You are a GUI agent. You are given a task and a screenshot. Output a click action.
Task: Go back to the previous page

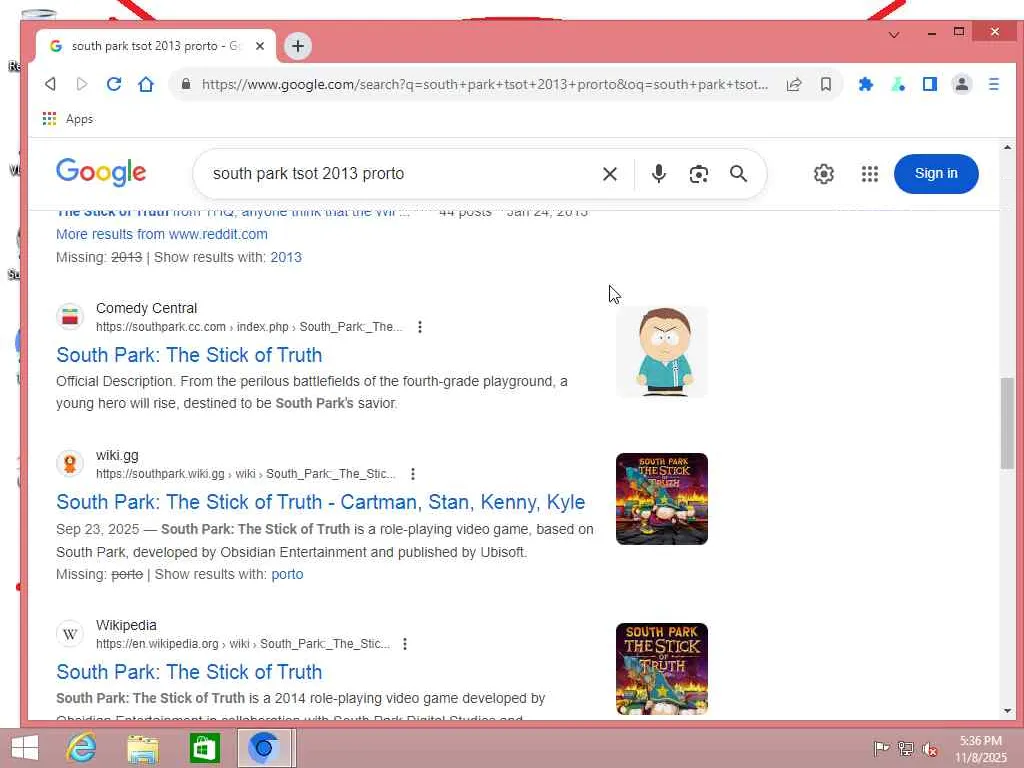click(50, 84)
